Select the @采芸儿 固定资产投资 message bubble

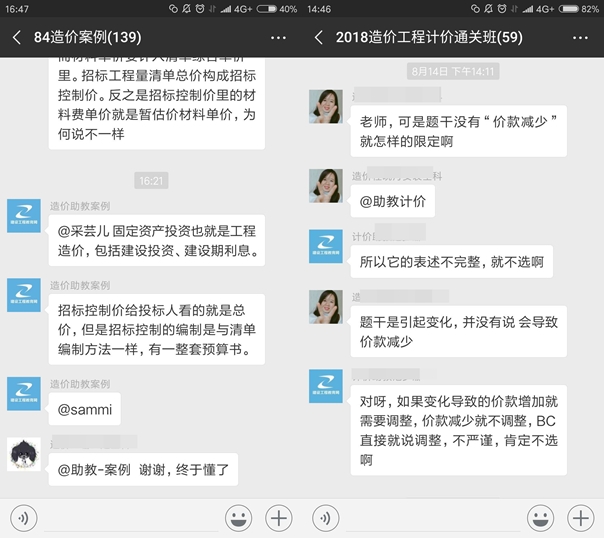click(x=156, y=238)
